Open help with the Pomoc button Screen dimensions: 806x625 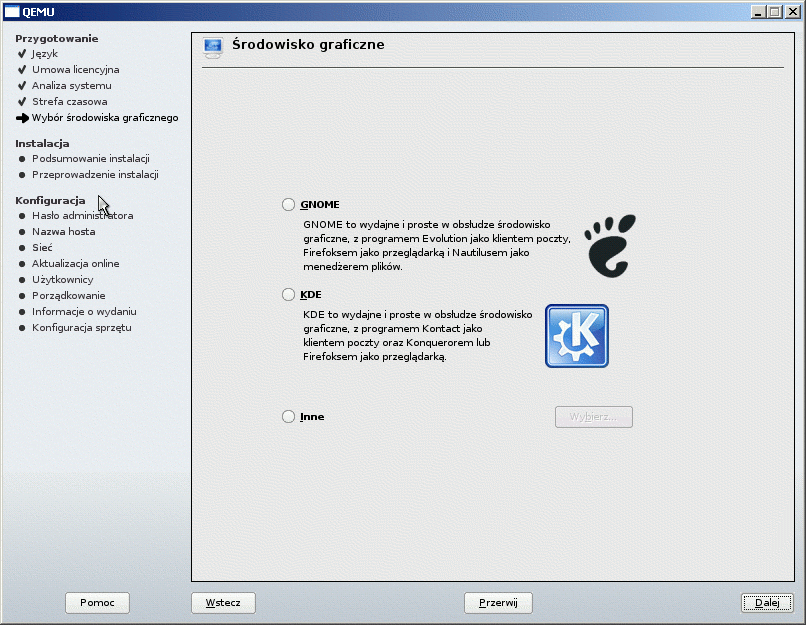[x=97, y=603]
